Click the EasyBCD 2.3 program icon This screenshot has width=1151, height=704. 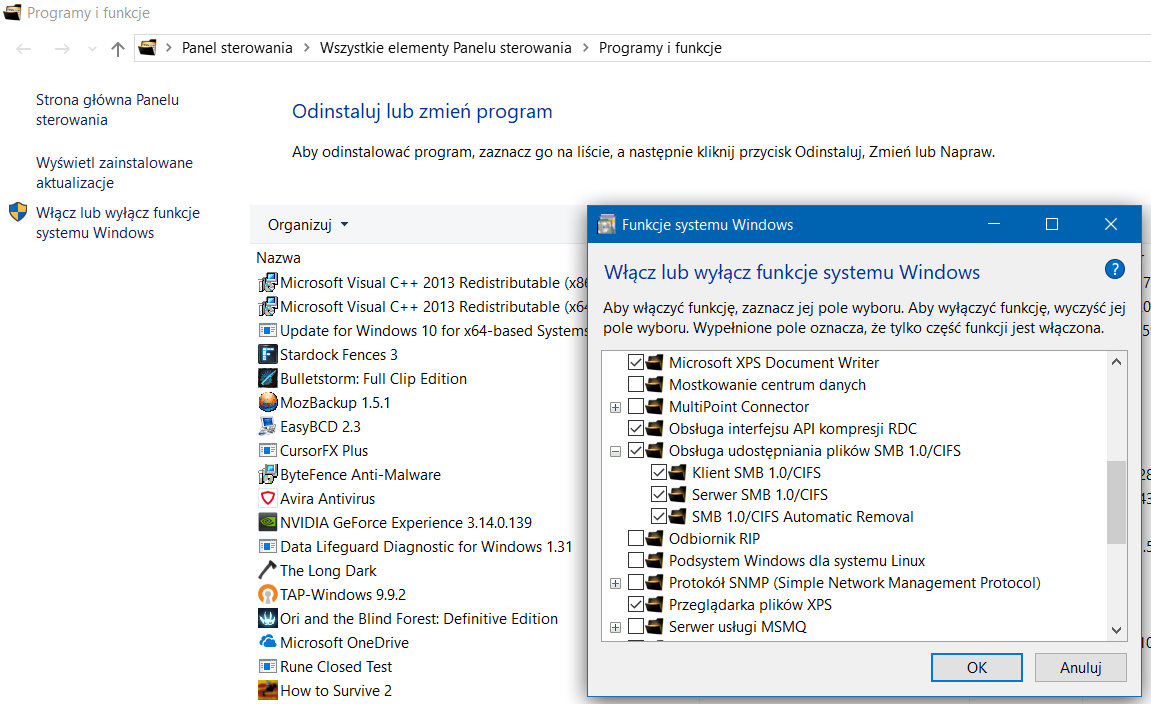[268, 427]
